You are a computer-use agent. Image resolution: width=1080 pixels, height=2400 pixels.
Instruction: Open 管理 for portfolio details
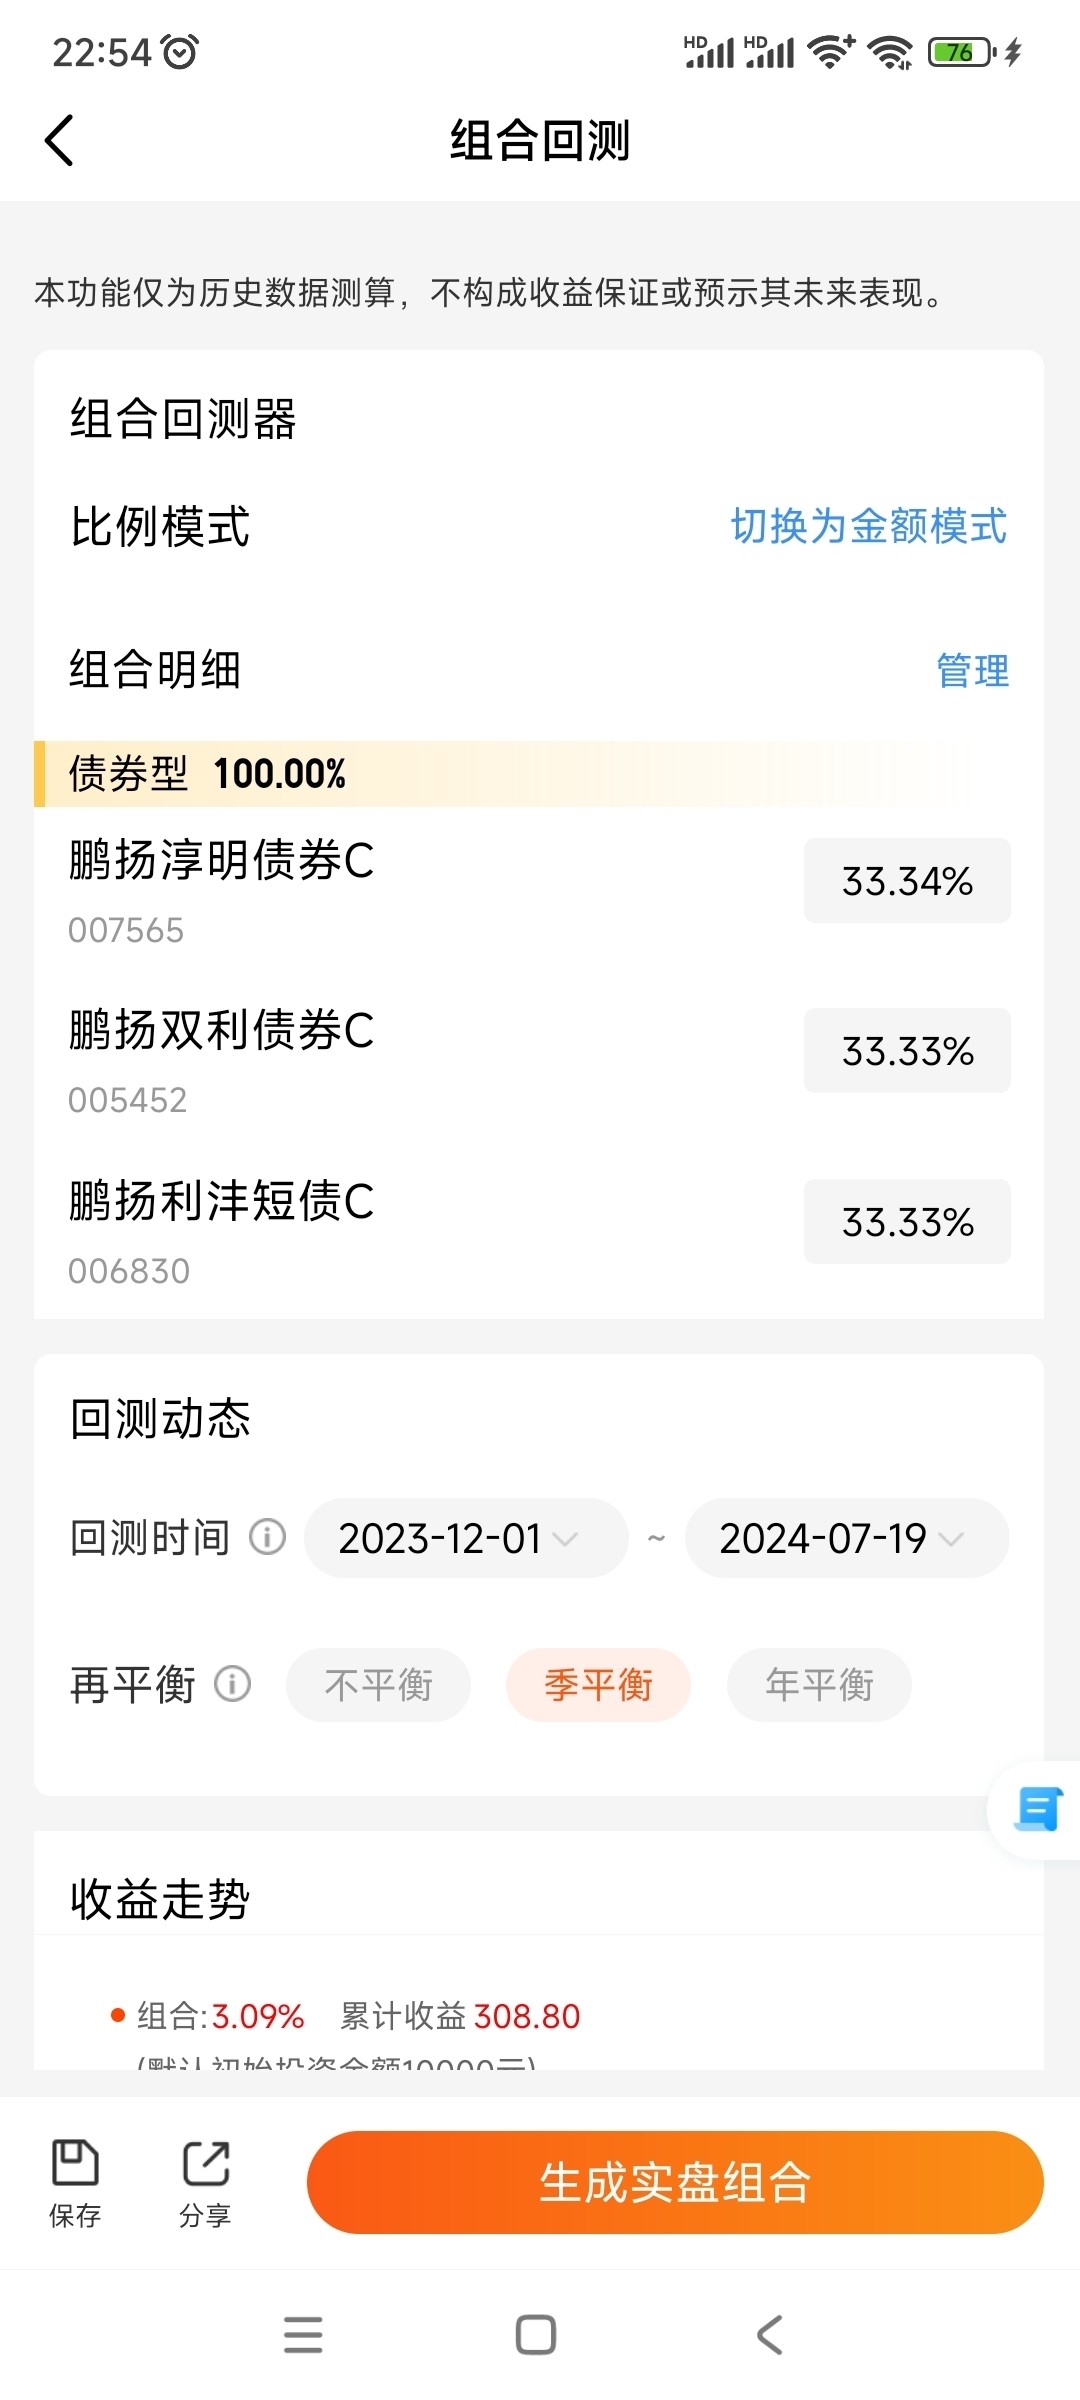[x=972, y=670]
